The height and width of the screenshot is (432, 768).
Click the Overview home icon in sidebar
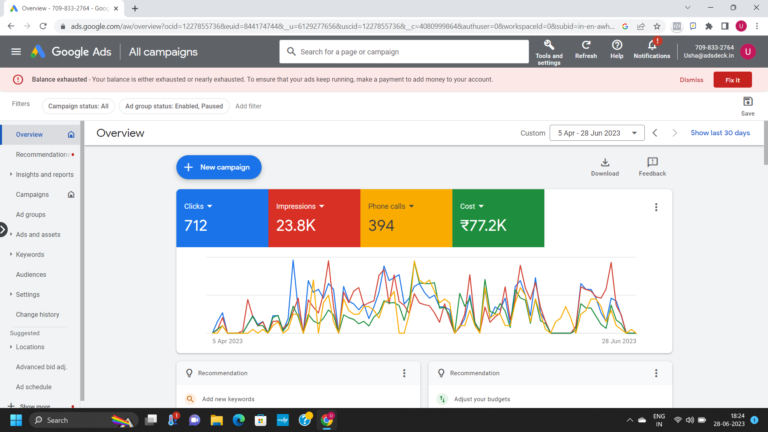point(71,134)
